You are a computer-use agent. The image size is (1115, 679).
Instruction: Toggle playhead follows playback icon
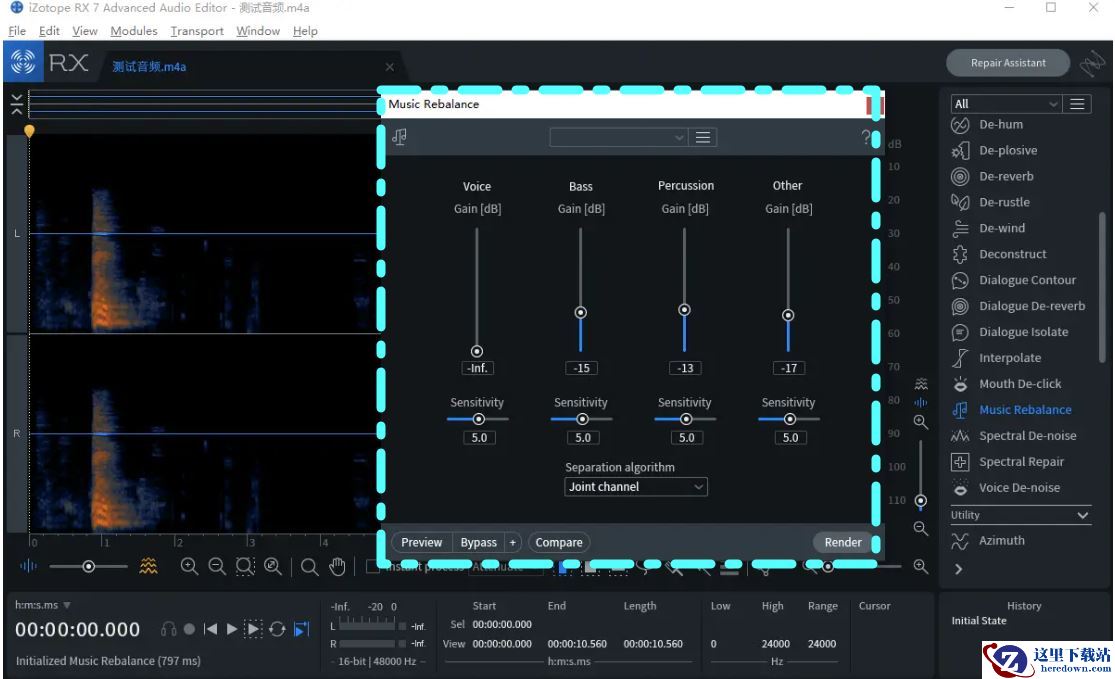tap(302, 629)
